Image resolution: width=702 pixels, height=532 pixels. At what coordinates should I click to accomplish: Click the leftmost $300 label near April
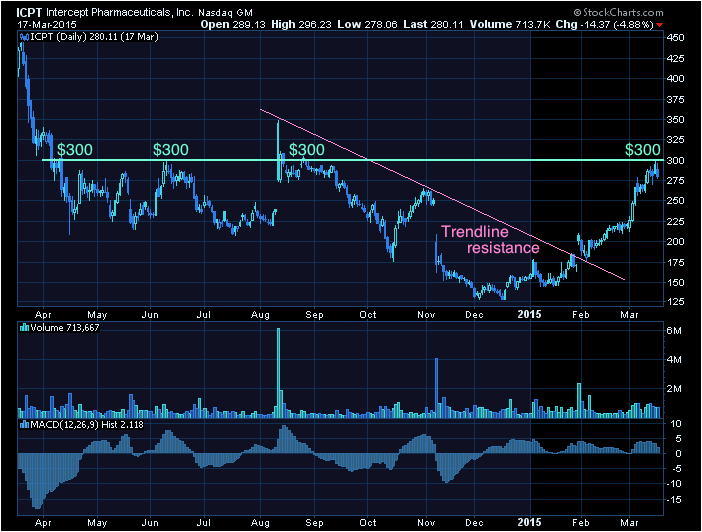coord(75,149)
